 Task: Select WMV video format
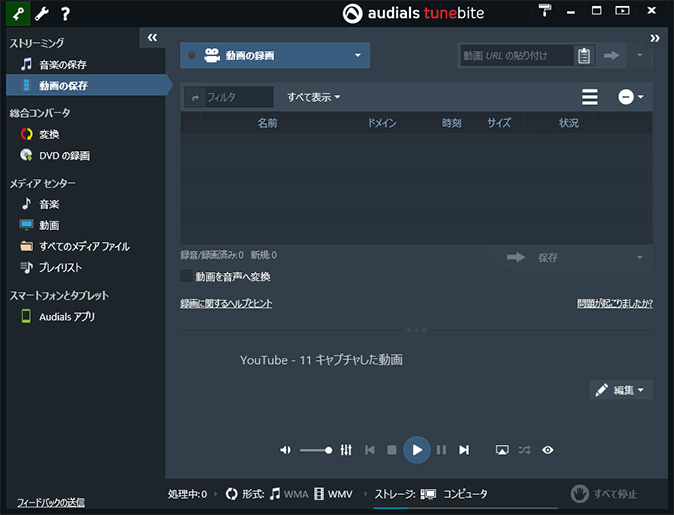333,494
